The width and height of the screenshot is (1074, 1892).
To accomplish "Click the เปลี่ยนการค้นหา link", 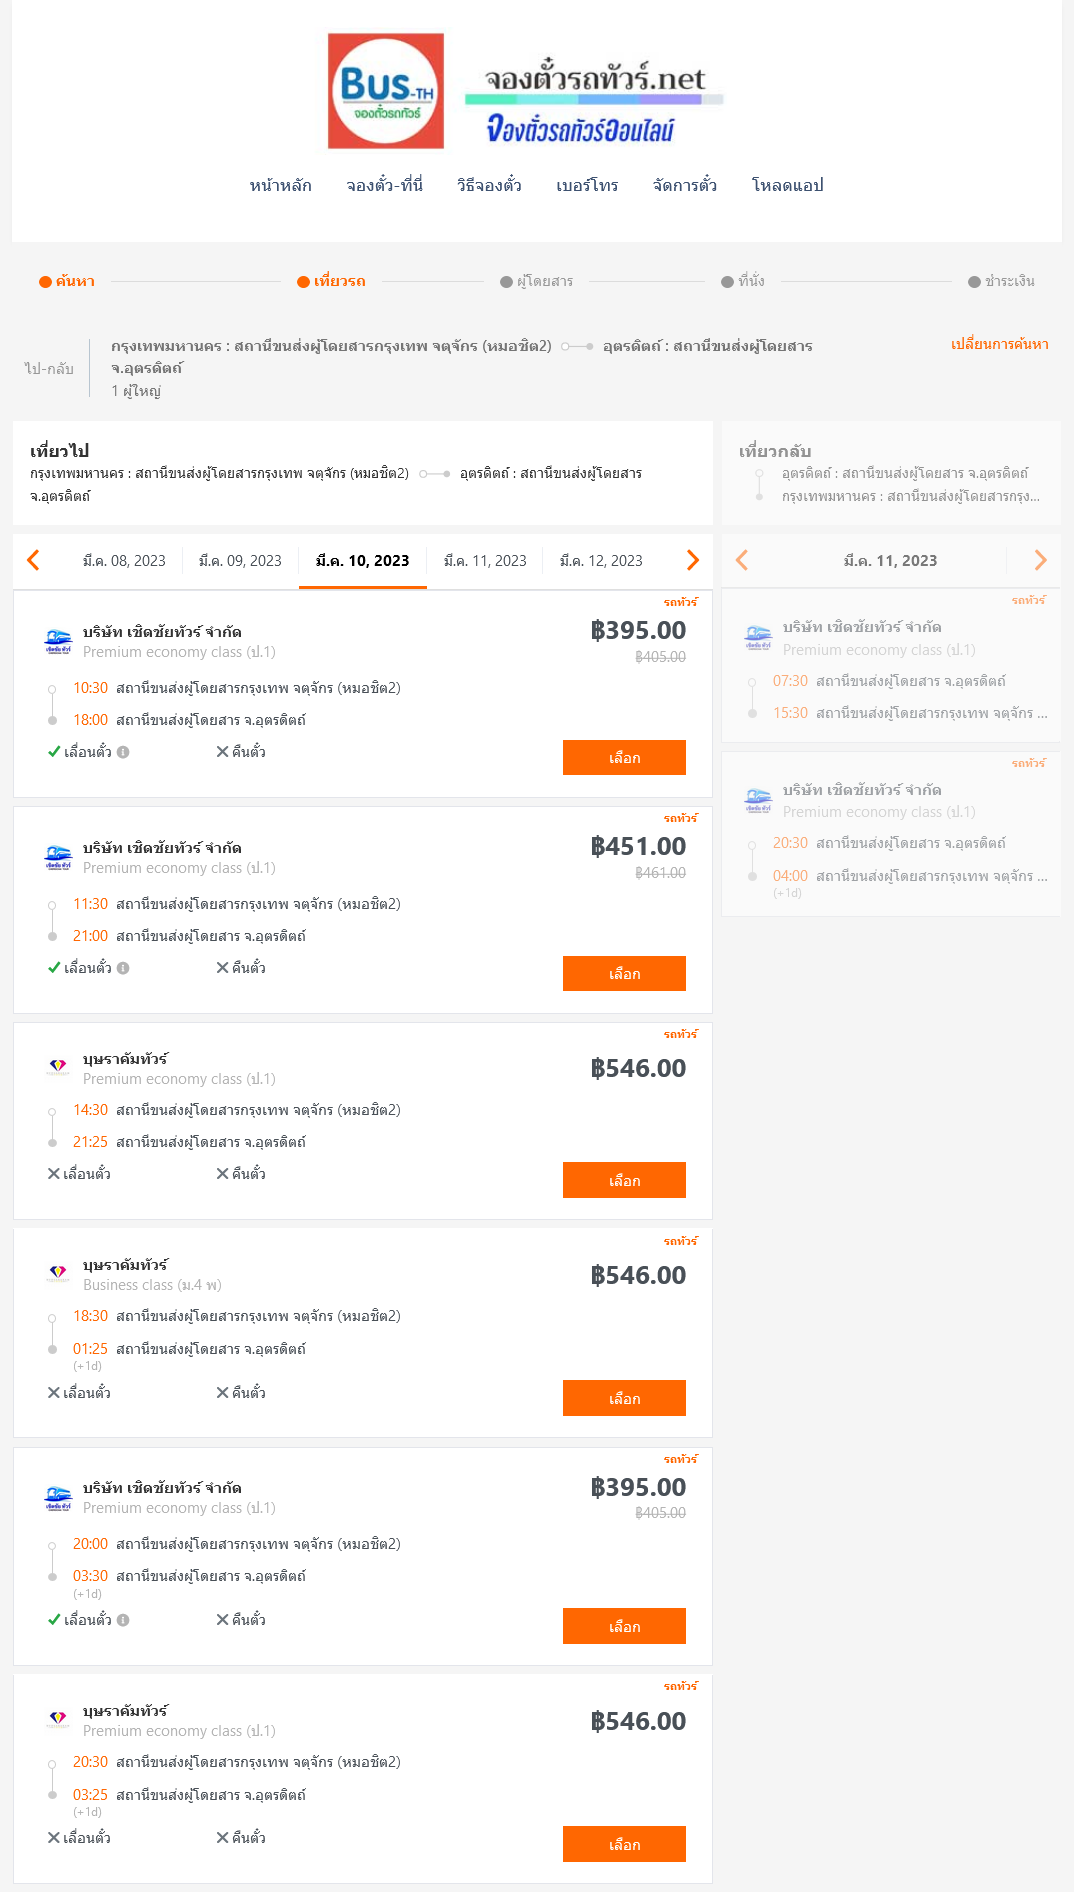I will pyautogui.click(x=999, y=344).
